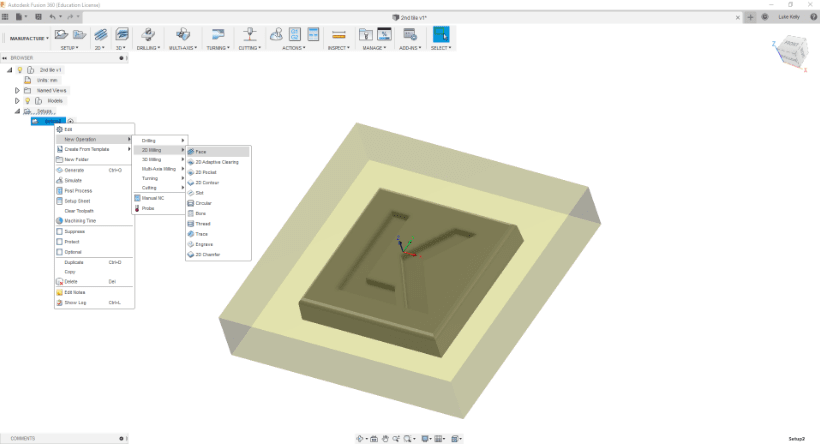This screenshot has height=444, width=820.
Task: Toggle visibility lightbulb for Models
Action: coord(28,101)
